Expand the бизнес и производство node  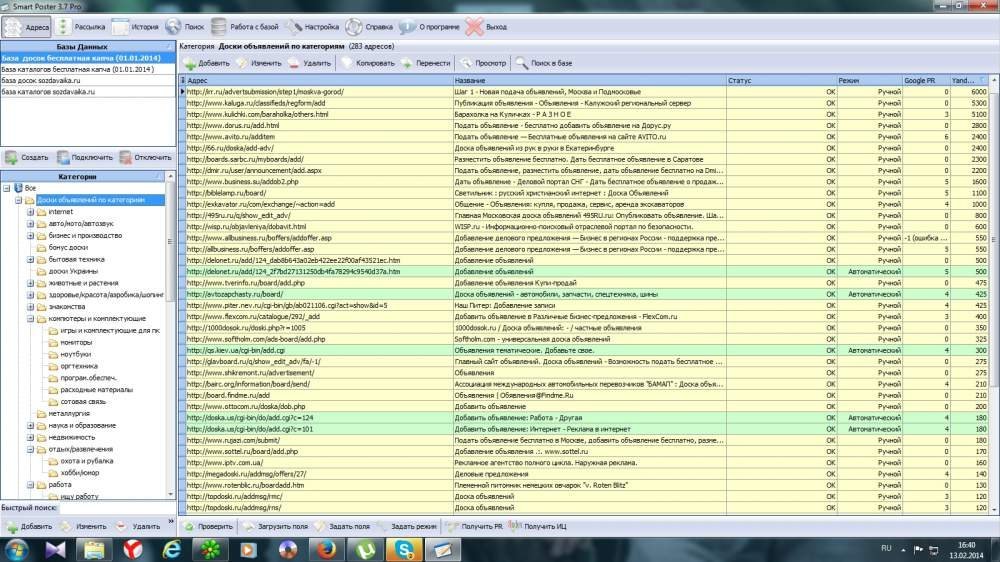[x=30, y=235]
